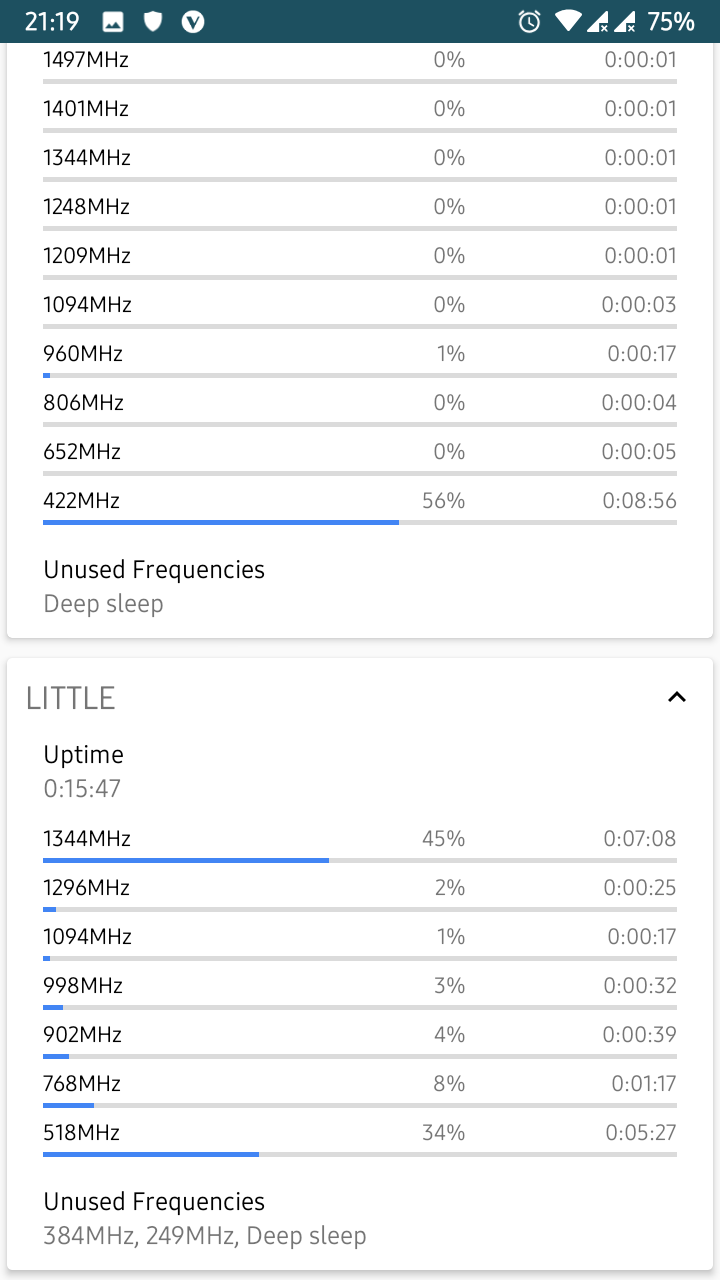
Task: Tap the 518MHz frequency row
Action: click(360, 1138)
